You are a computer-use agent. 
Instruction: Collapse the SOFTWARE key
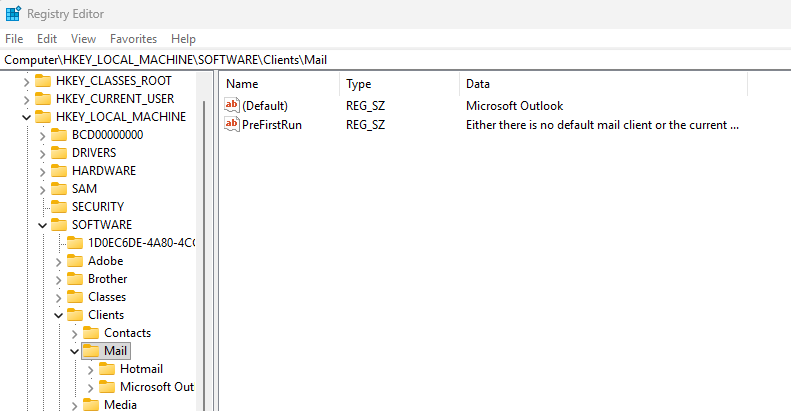42,225
